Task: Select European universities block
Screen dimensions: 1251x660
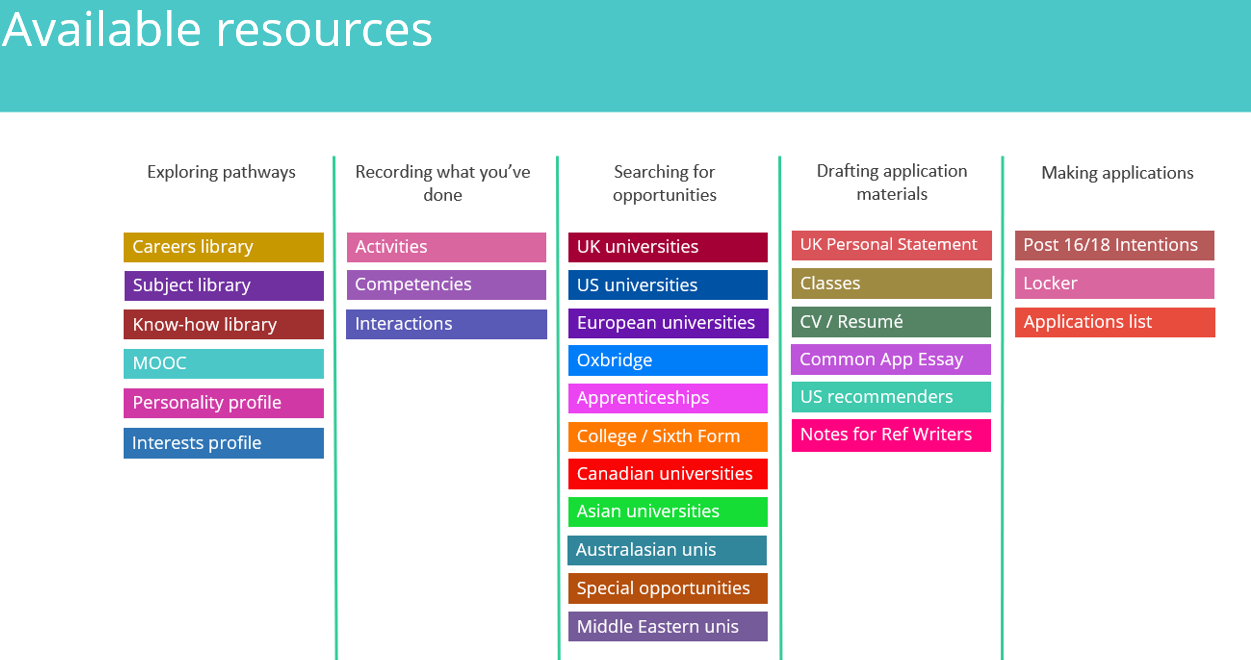Action: coord(668,323)
